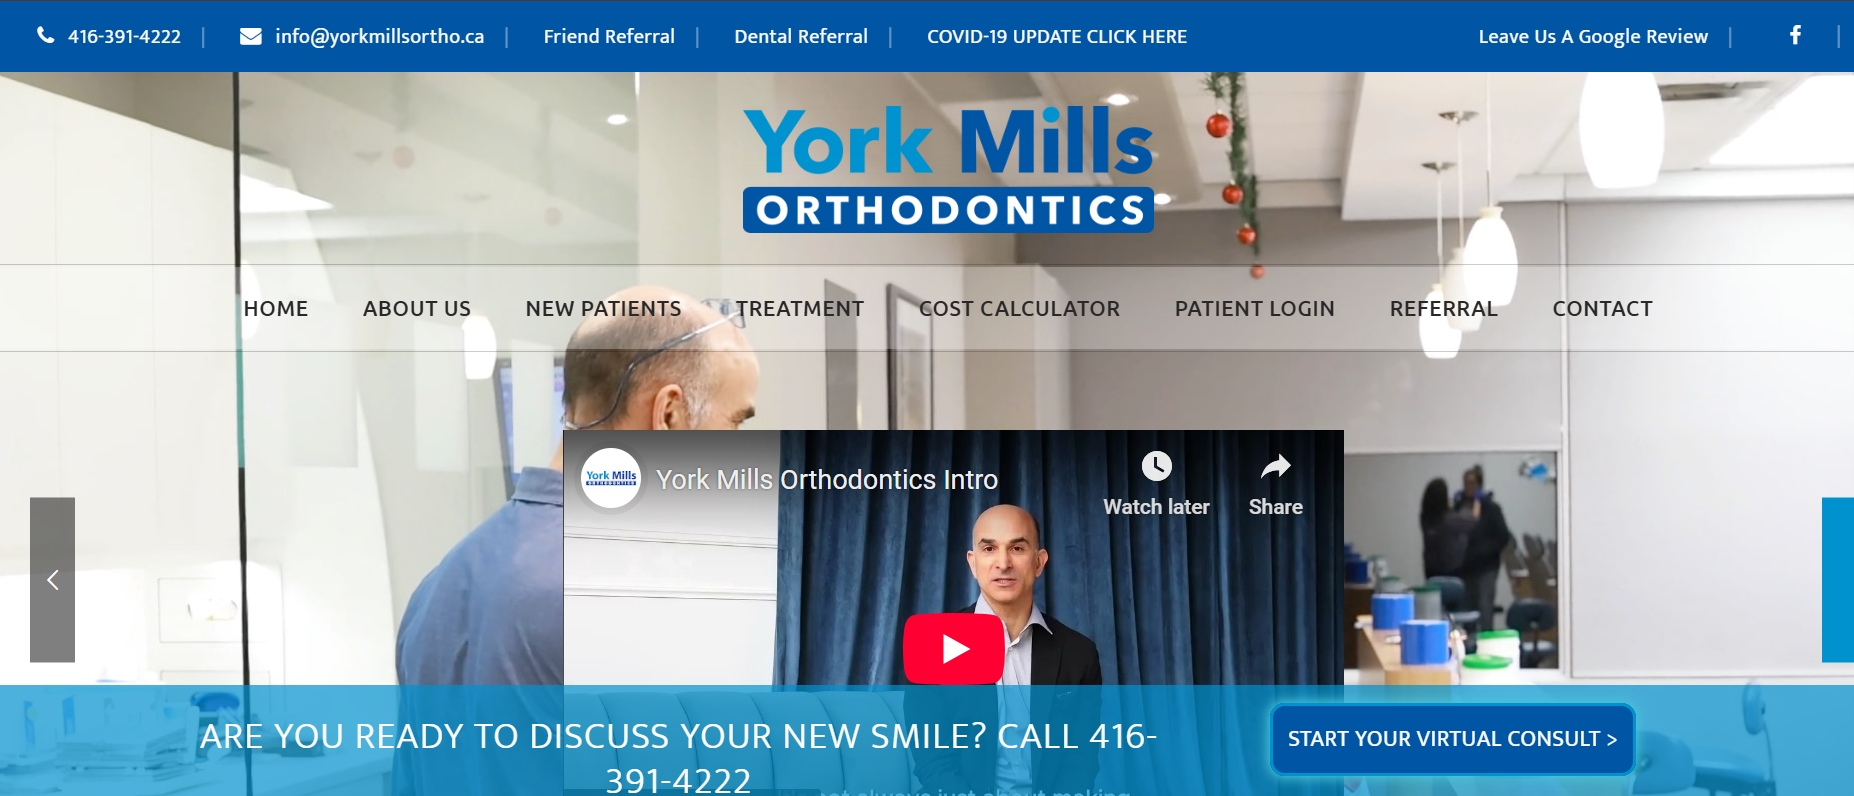Open the Friend Referral link

click(609, 37)
